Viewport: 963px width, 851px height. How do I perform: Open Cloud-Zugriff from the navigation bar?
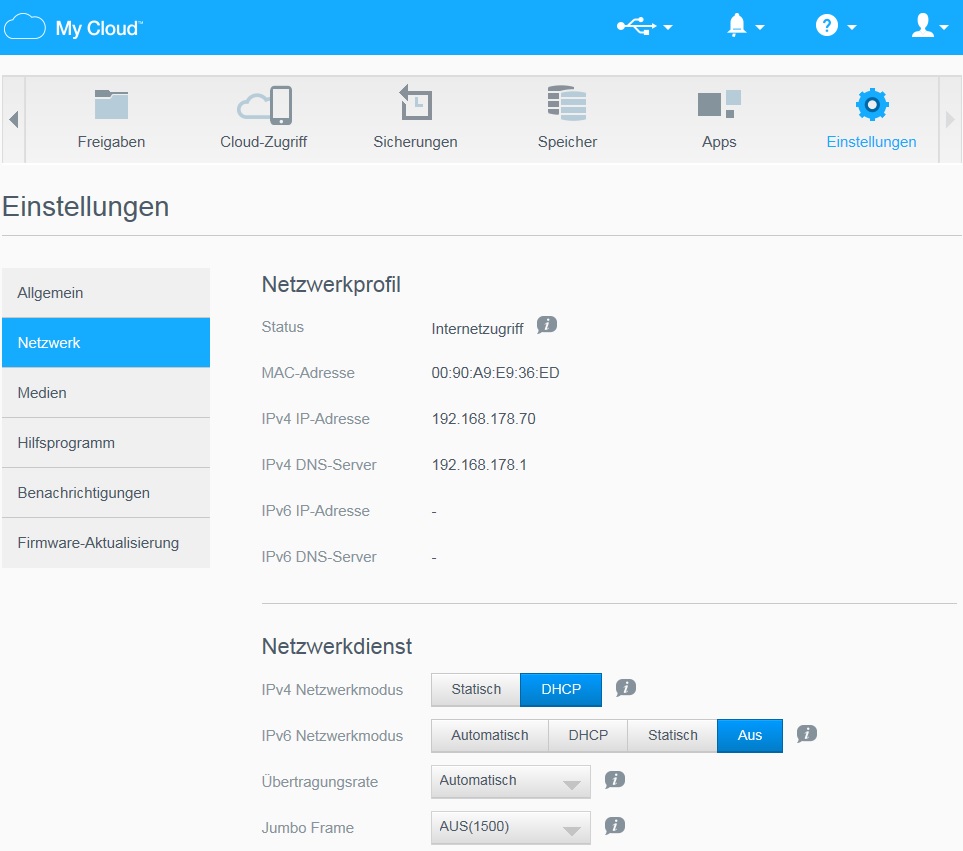point(264,119)
